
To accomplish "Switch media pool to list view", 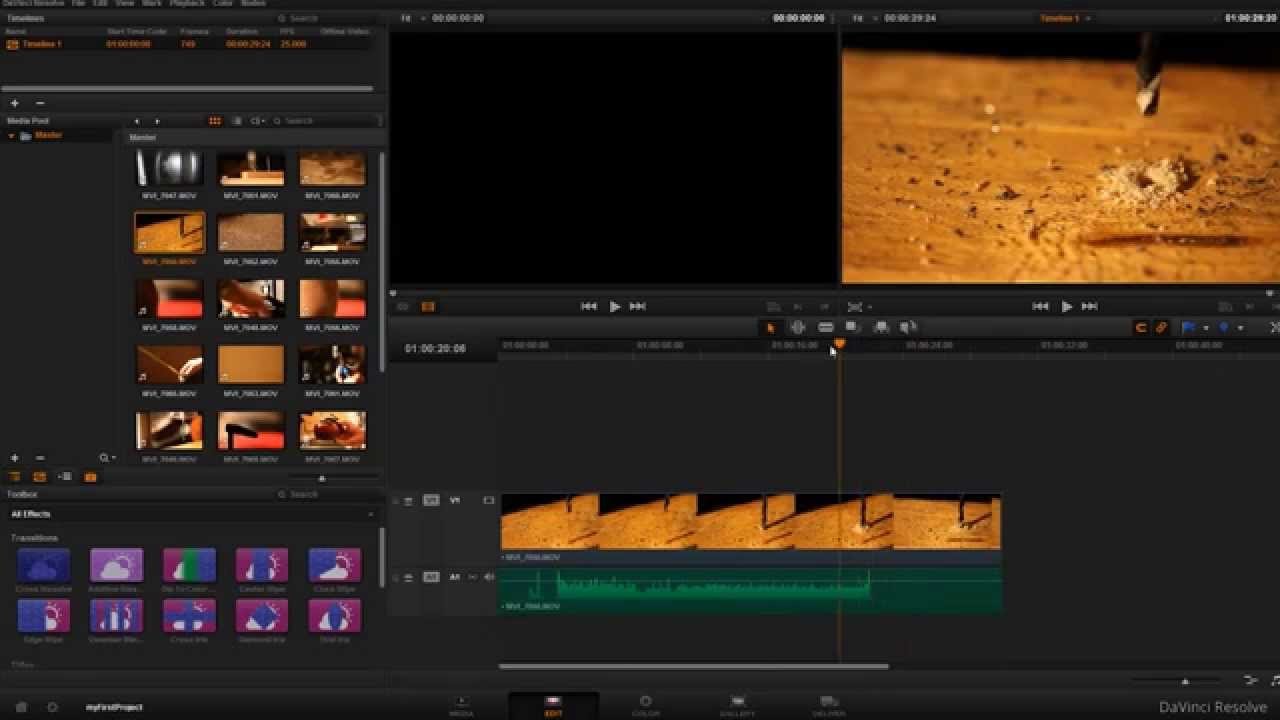I will [x=237, y=121].
